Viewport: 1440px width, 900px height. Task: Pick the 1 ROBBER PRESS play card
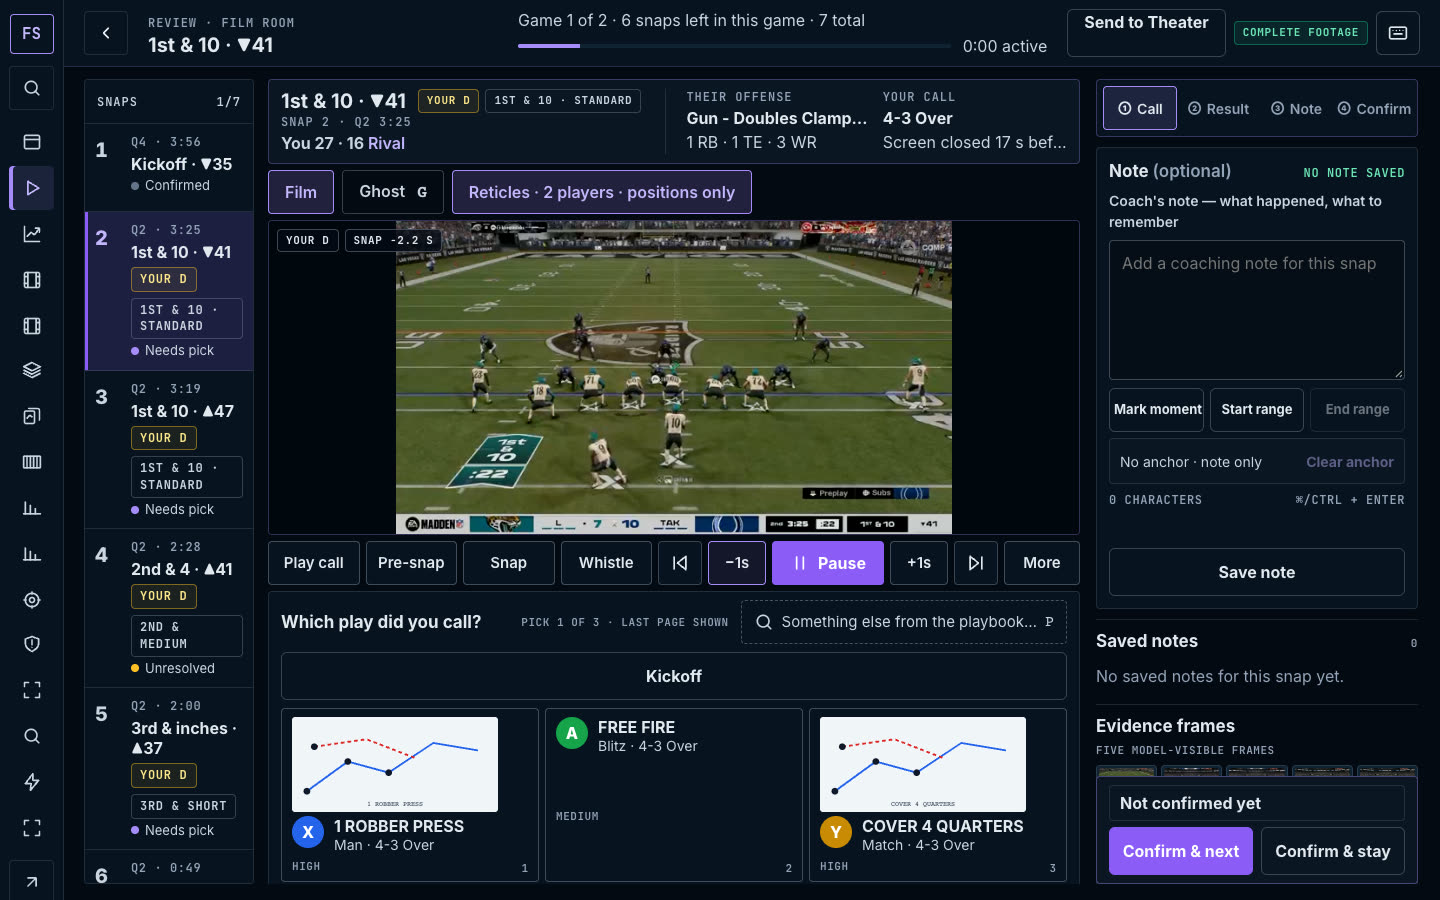pos(410,795)
